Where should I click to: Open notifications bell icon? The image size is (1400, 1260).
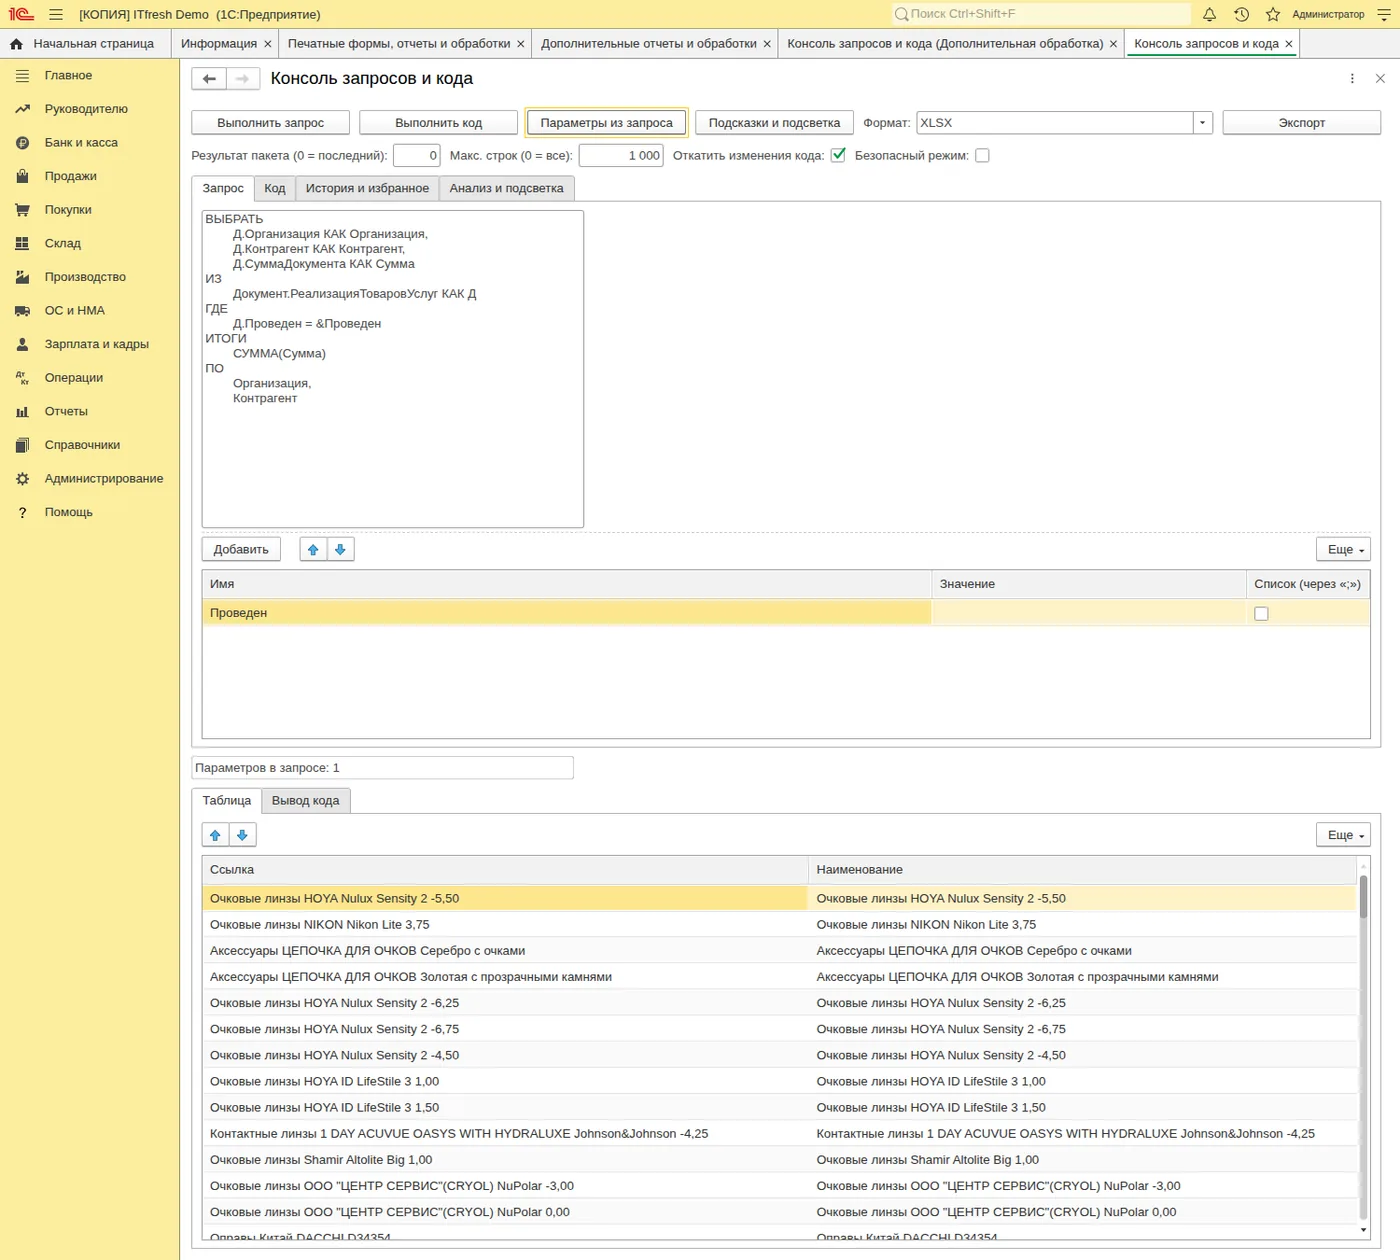(1209, 14)
